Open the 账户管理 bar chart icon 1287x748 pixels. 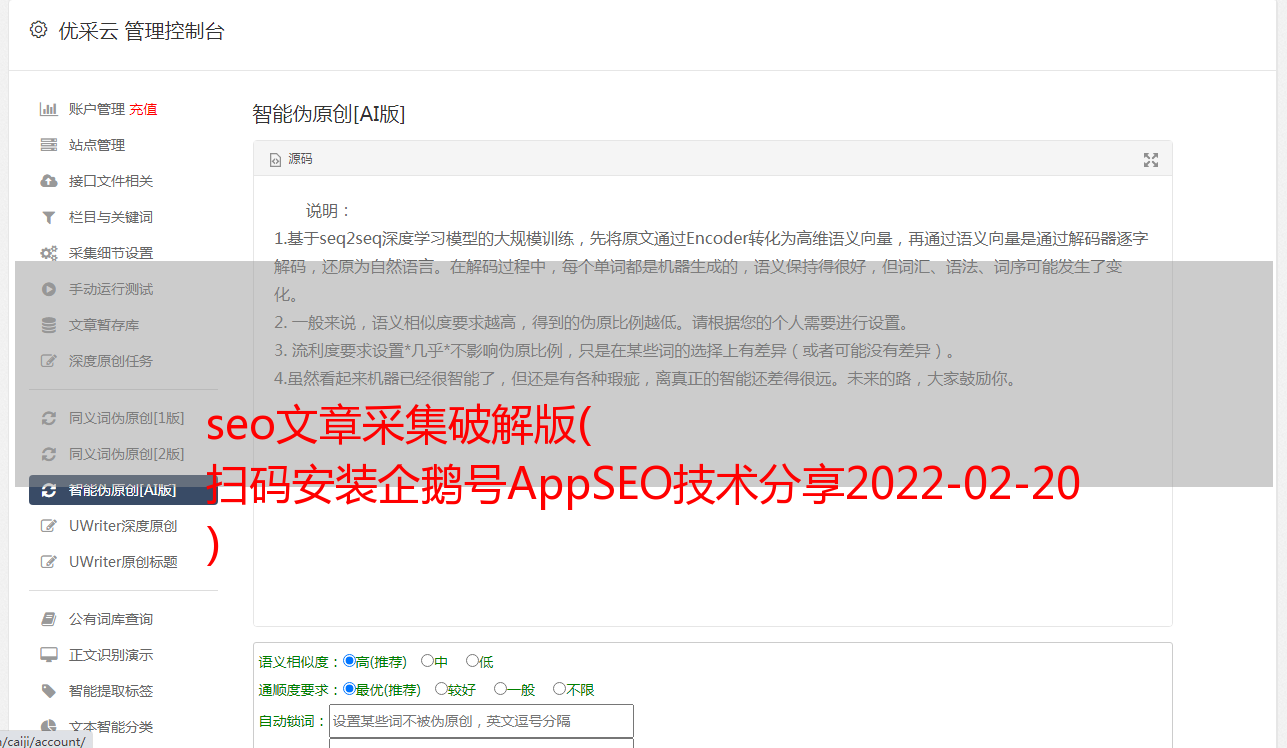point(48,109)
